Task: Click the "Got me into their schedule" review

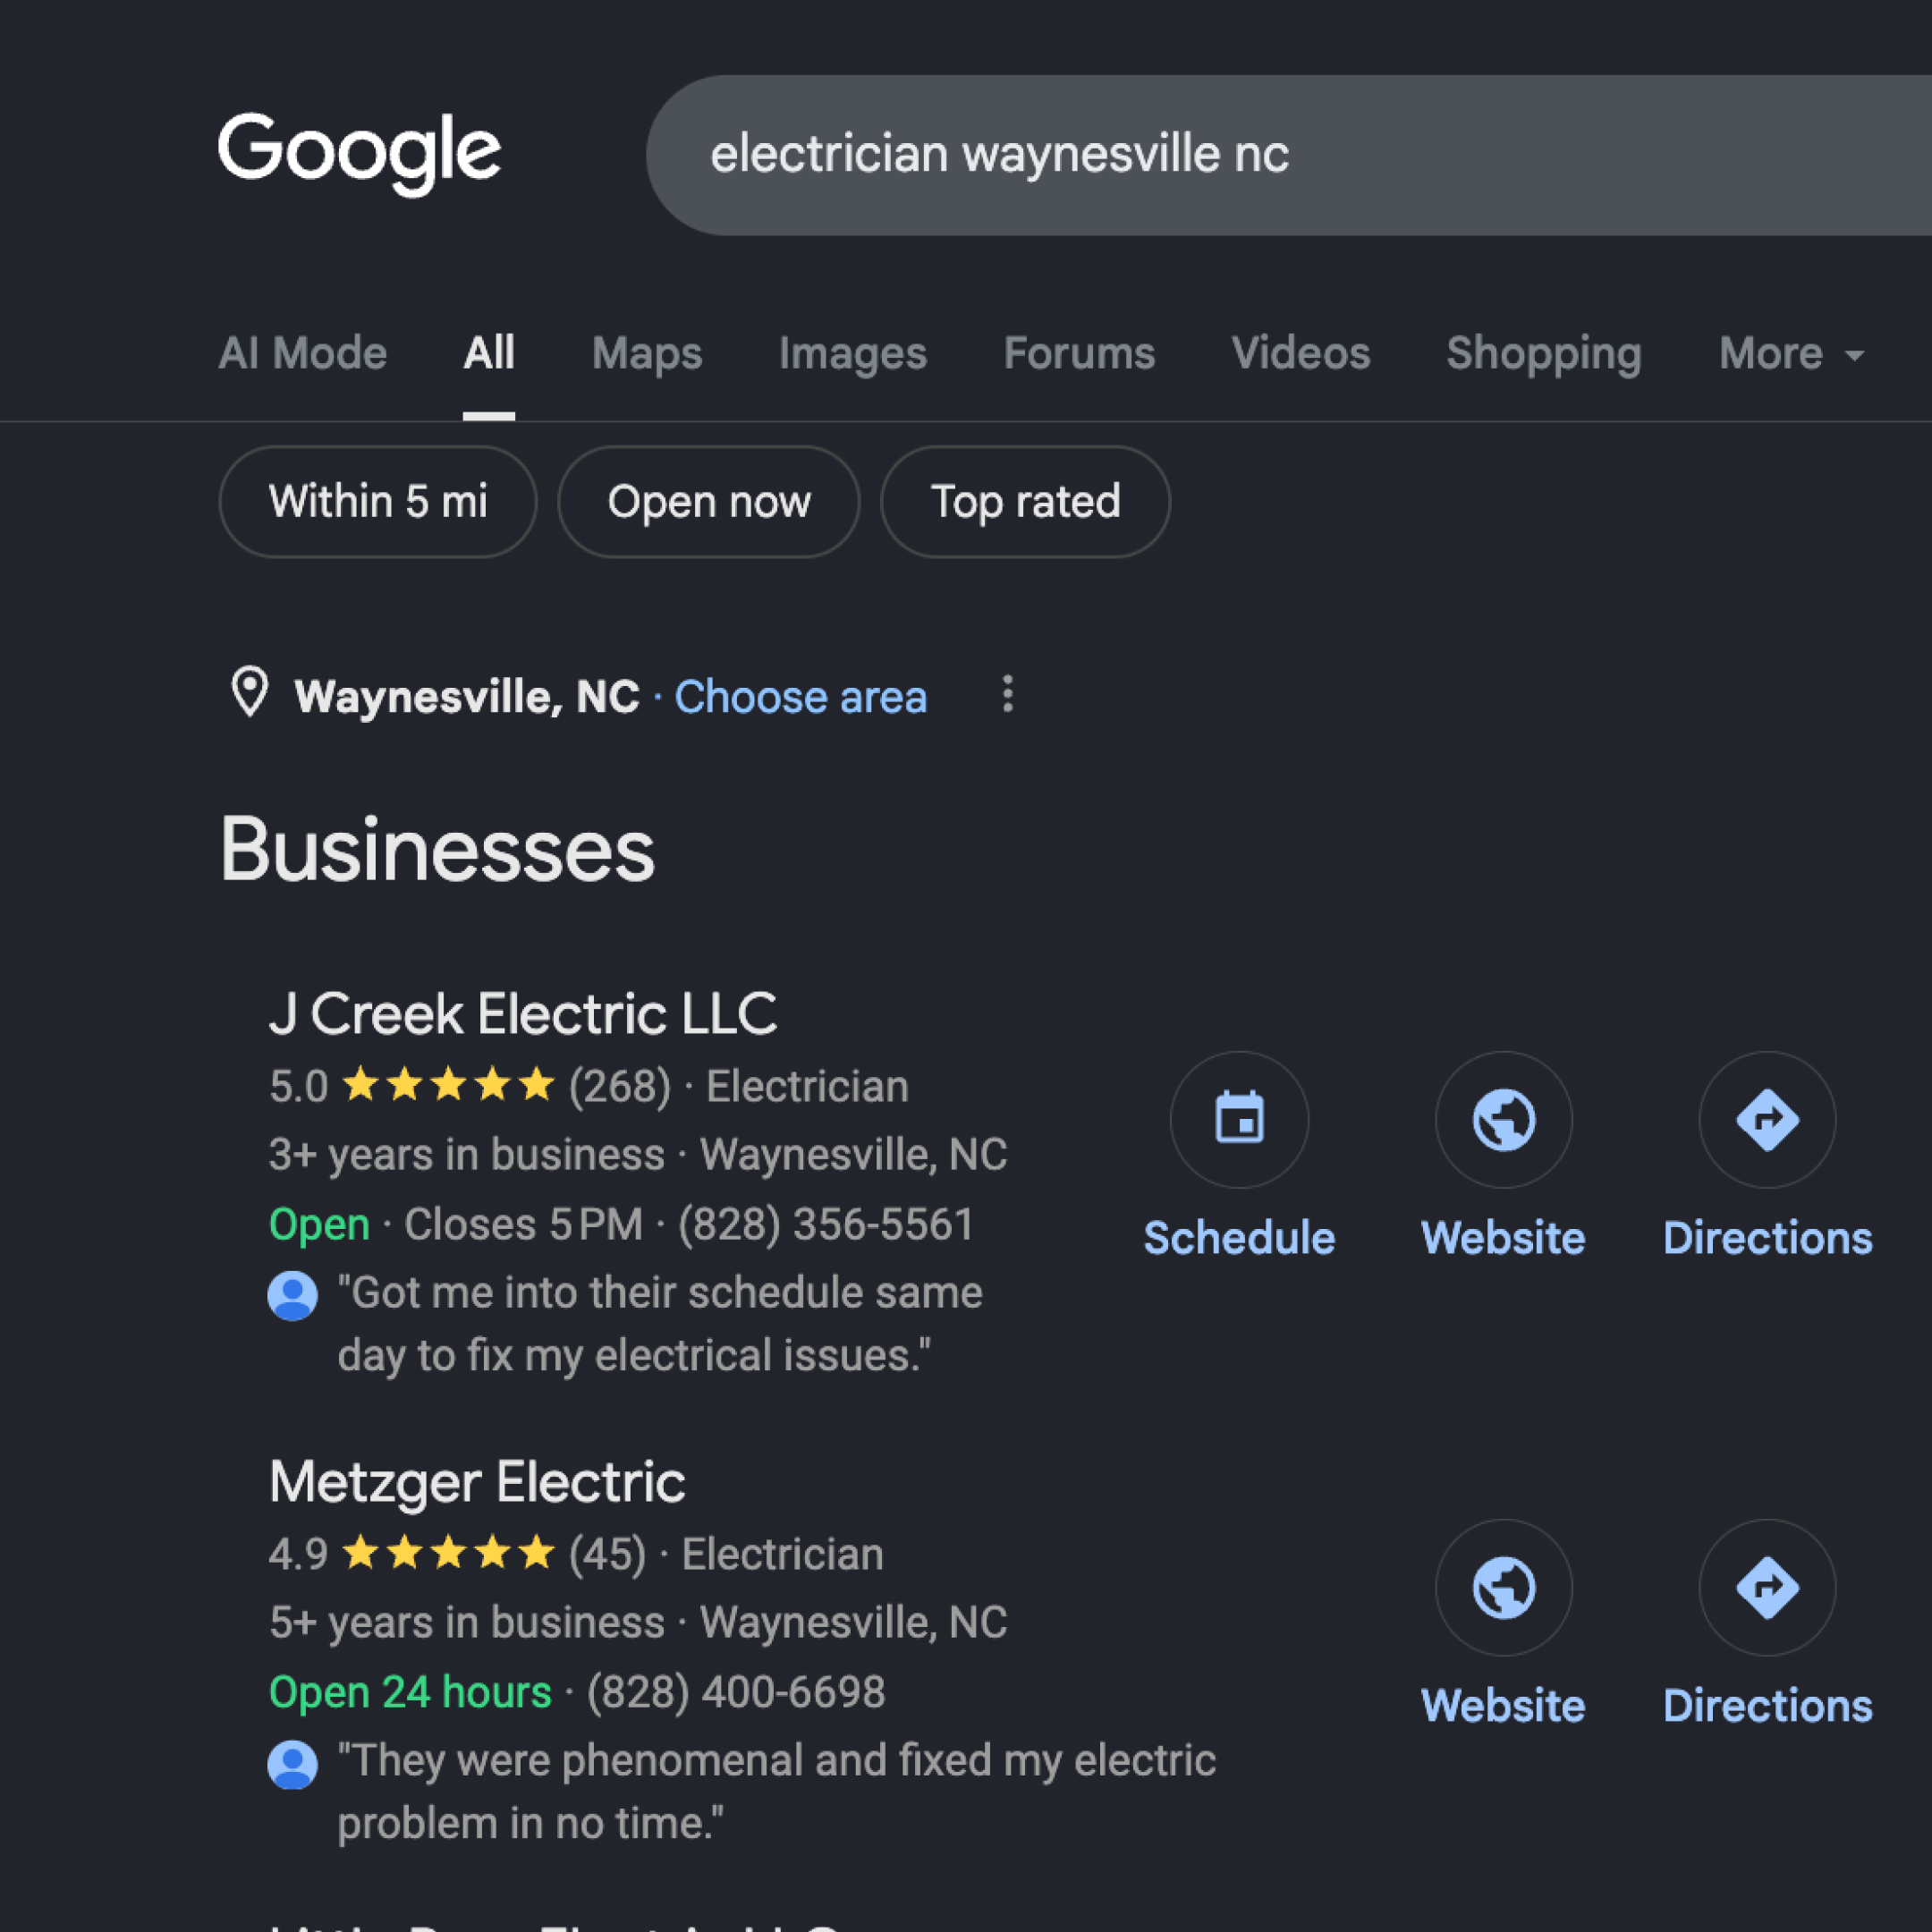Action: tap(660, 1323)
